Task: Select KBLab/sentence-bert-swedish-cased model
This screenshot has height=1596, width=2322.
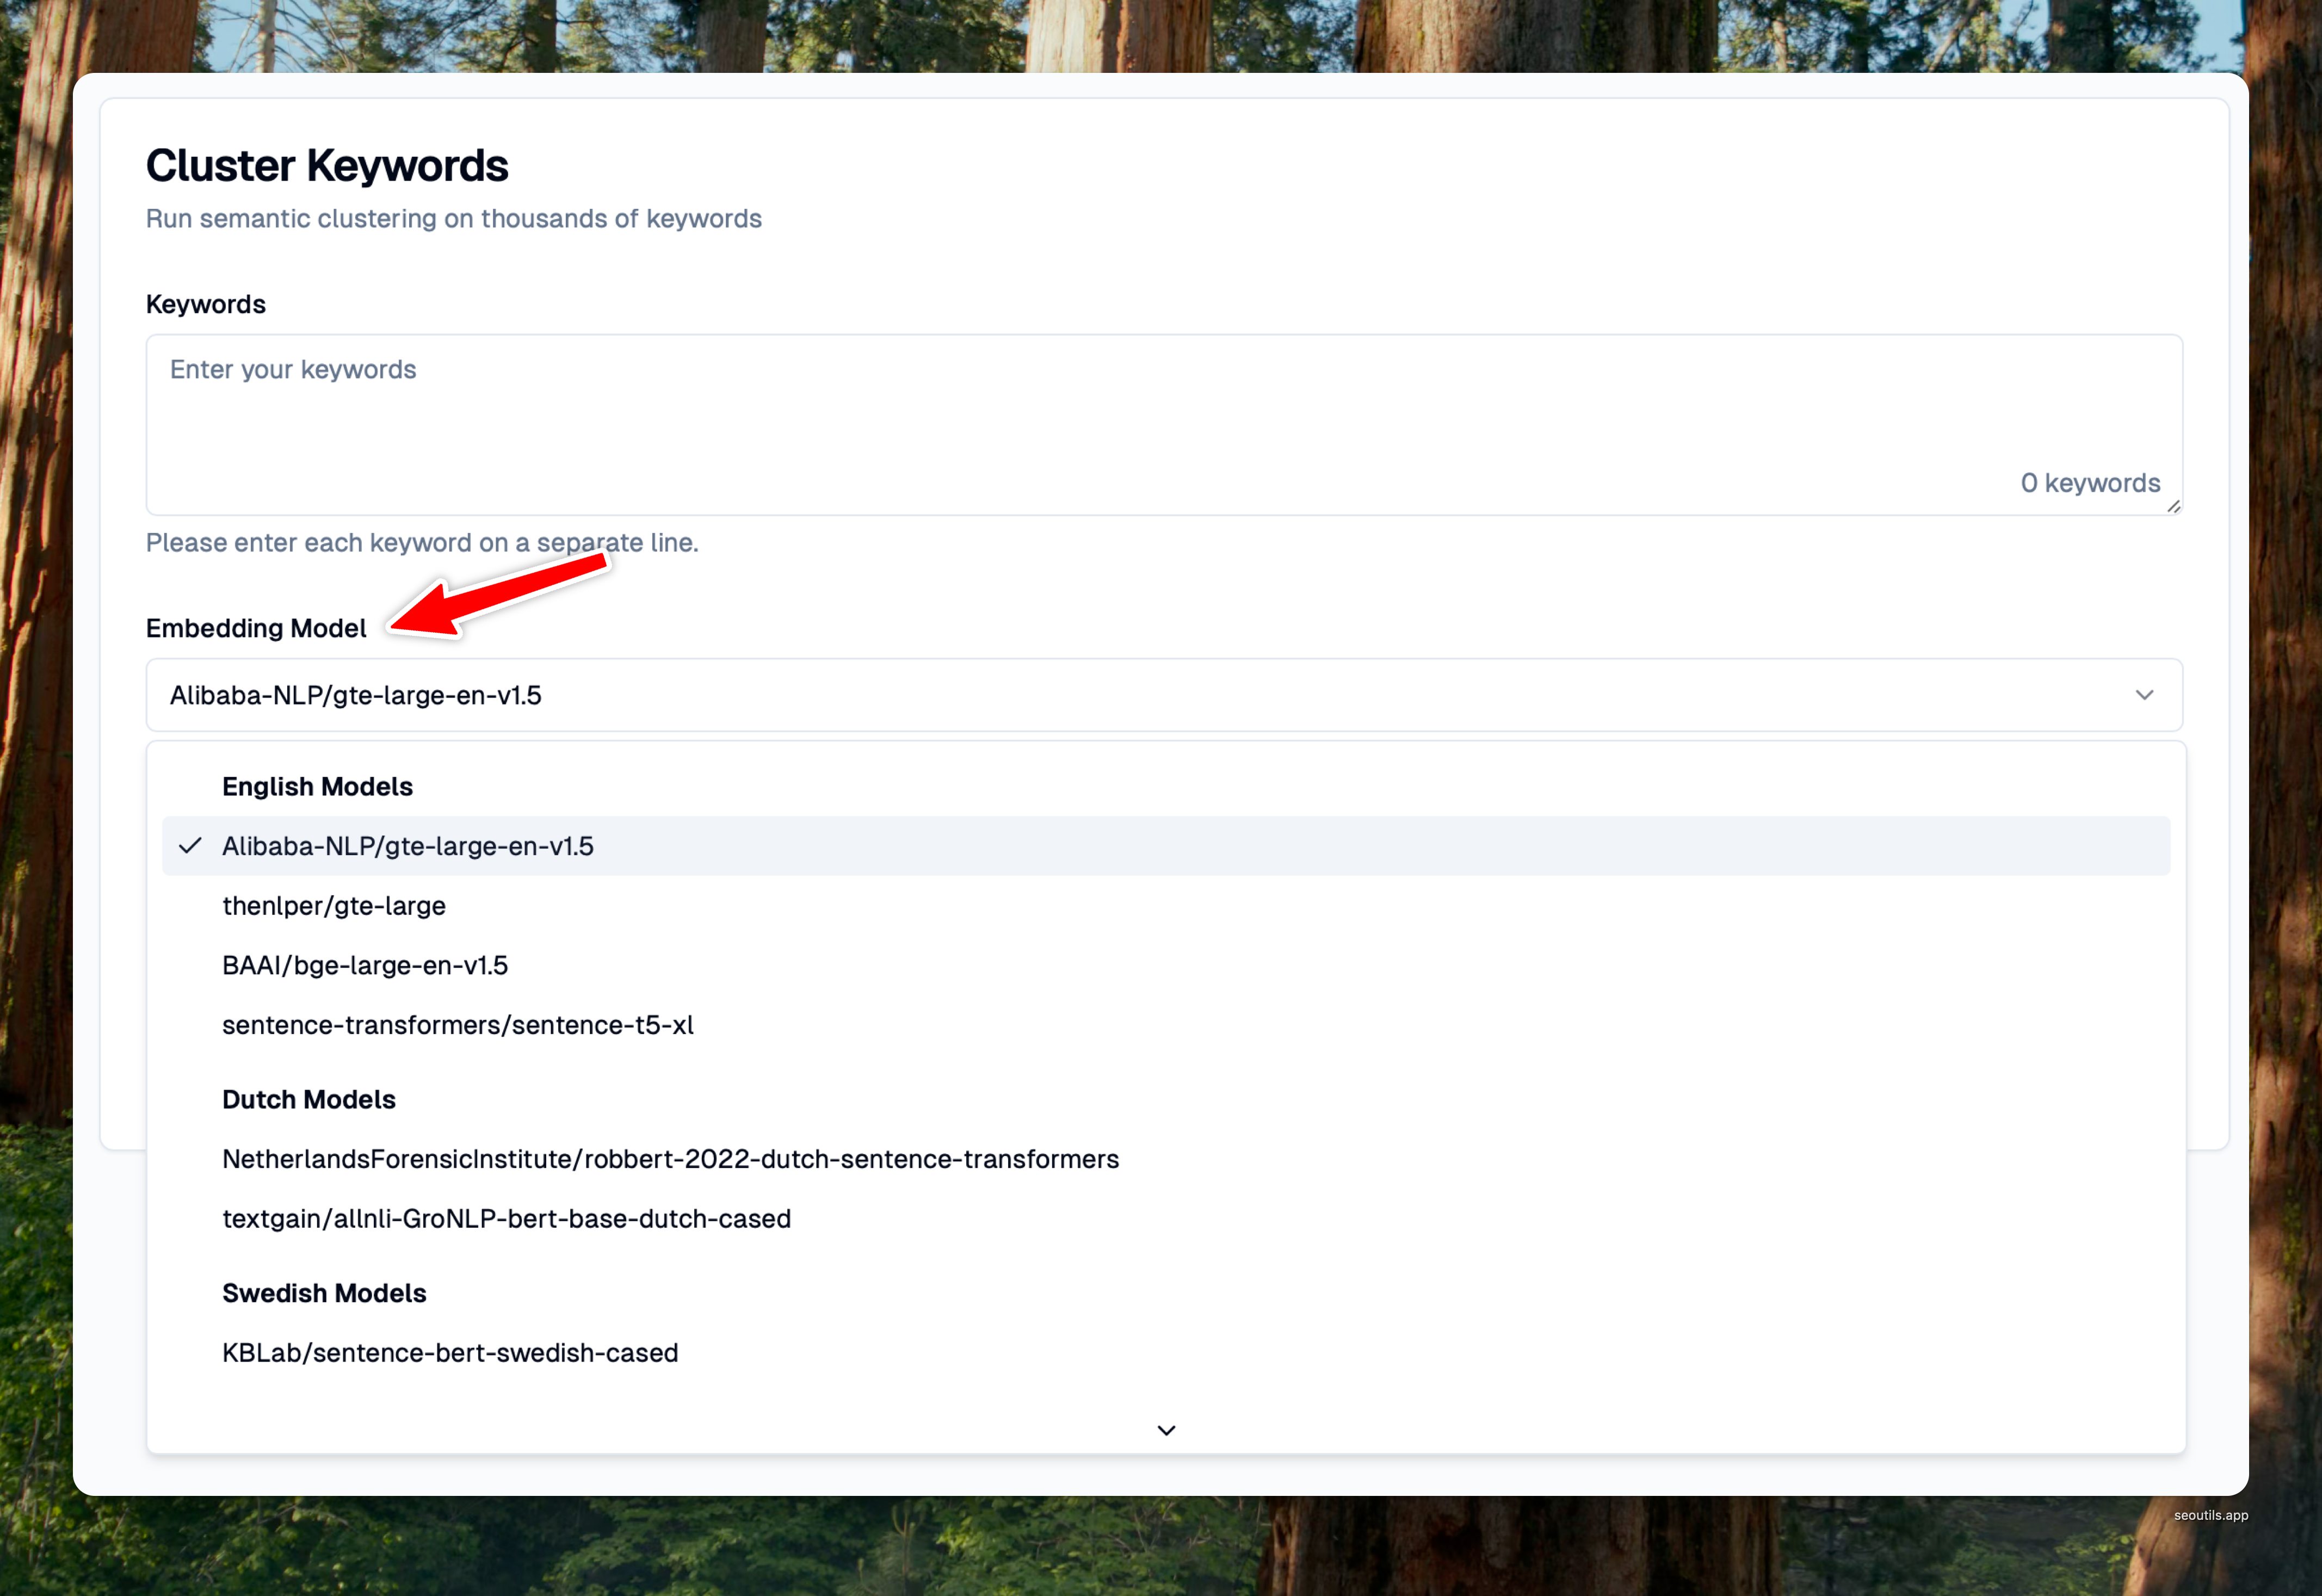Action: [x=1166, y=1353]
